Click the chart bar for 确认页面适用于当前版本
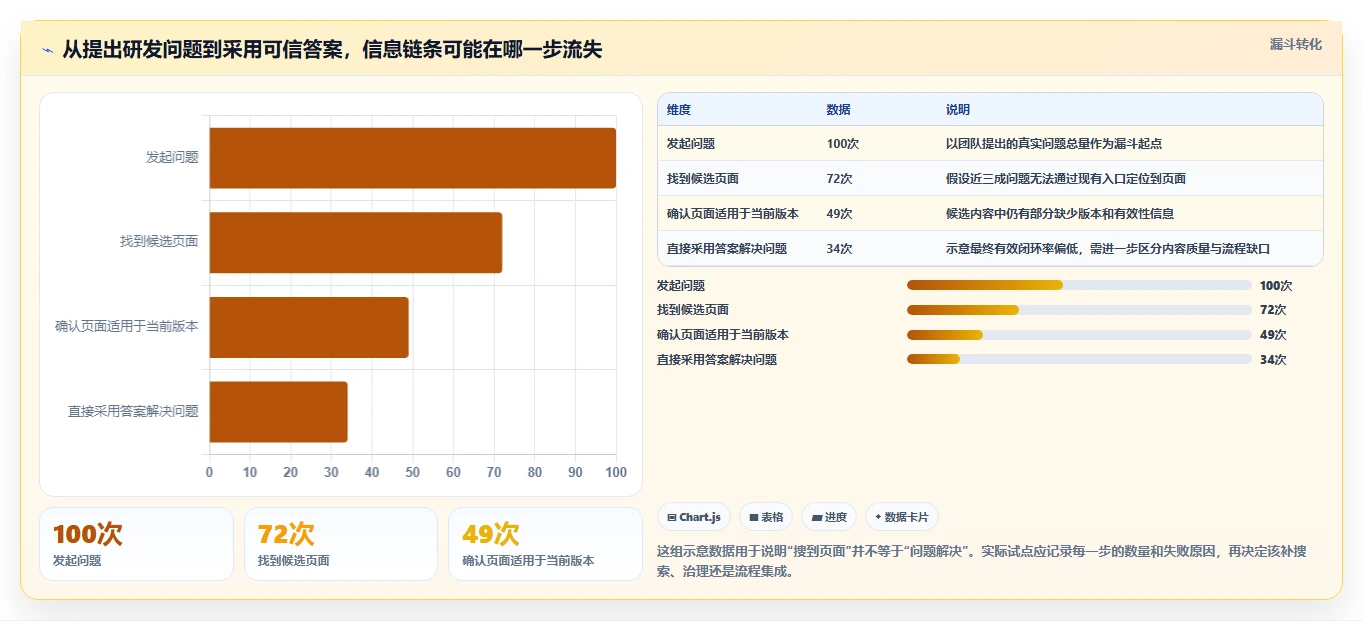Screen dimensions: 1363x621 tap(309, 327)
